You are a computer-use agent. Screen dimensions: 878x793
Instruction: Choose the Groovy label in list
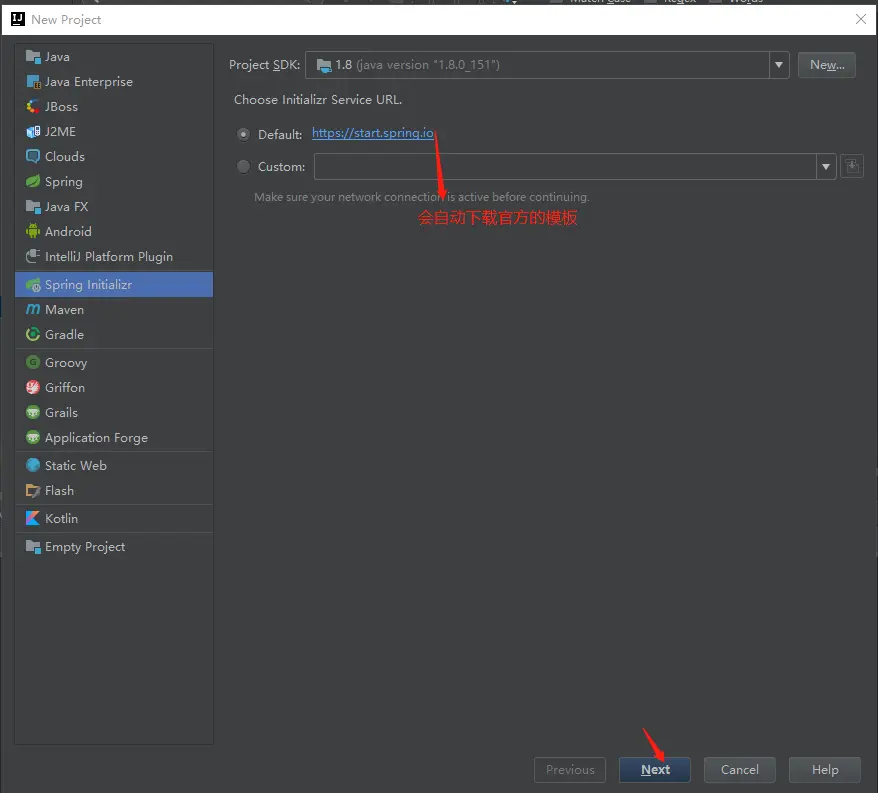click(x=66, y=363)
